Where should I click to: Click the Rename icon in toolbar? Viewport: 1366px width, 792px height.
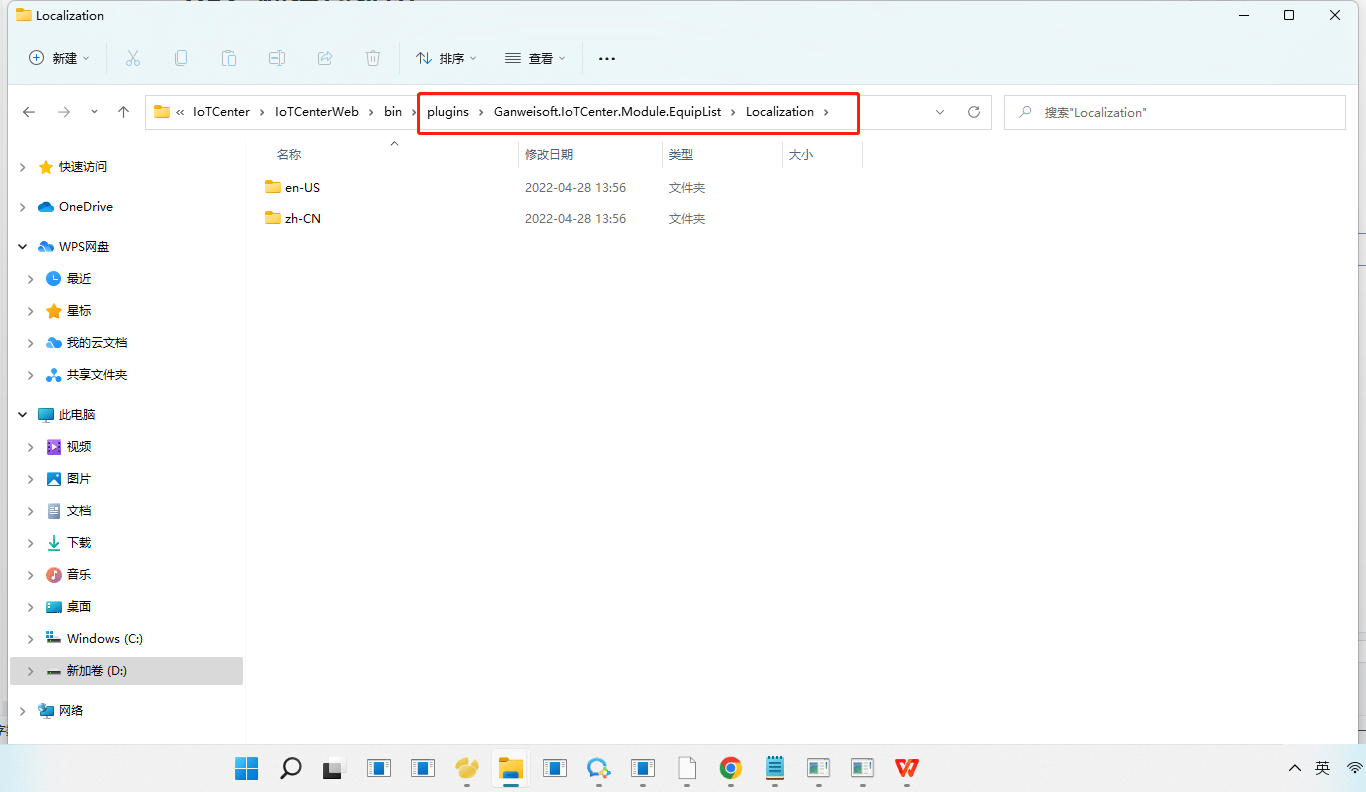277,58
